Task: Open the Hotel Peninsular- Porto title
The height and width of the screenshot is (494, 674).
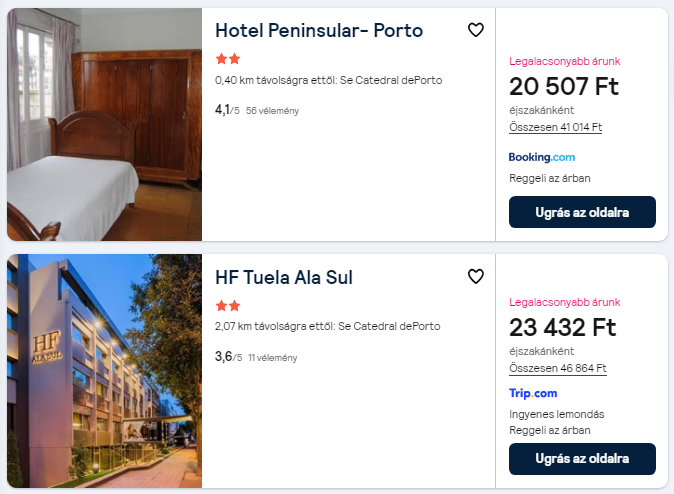Action: [319, 30]
